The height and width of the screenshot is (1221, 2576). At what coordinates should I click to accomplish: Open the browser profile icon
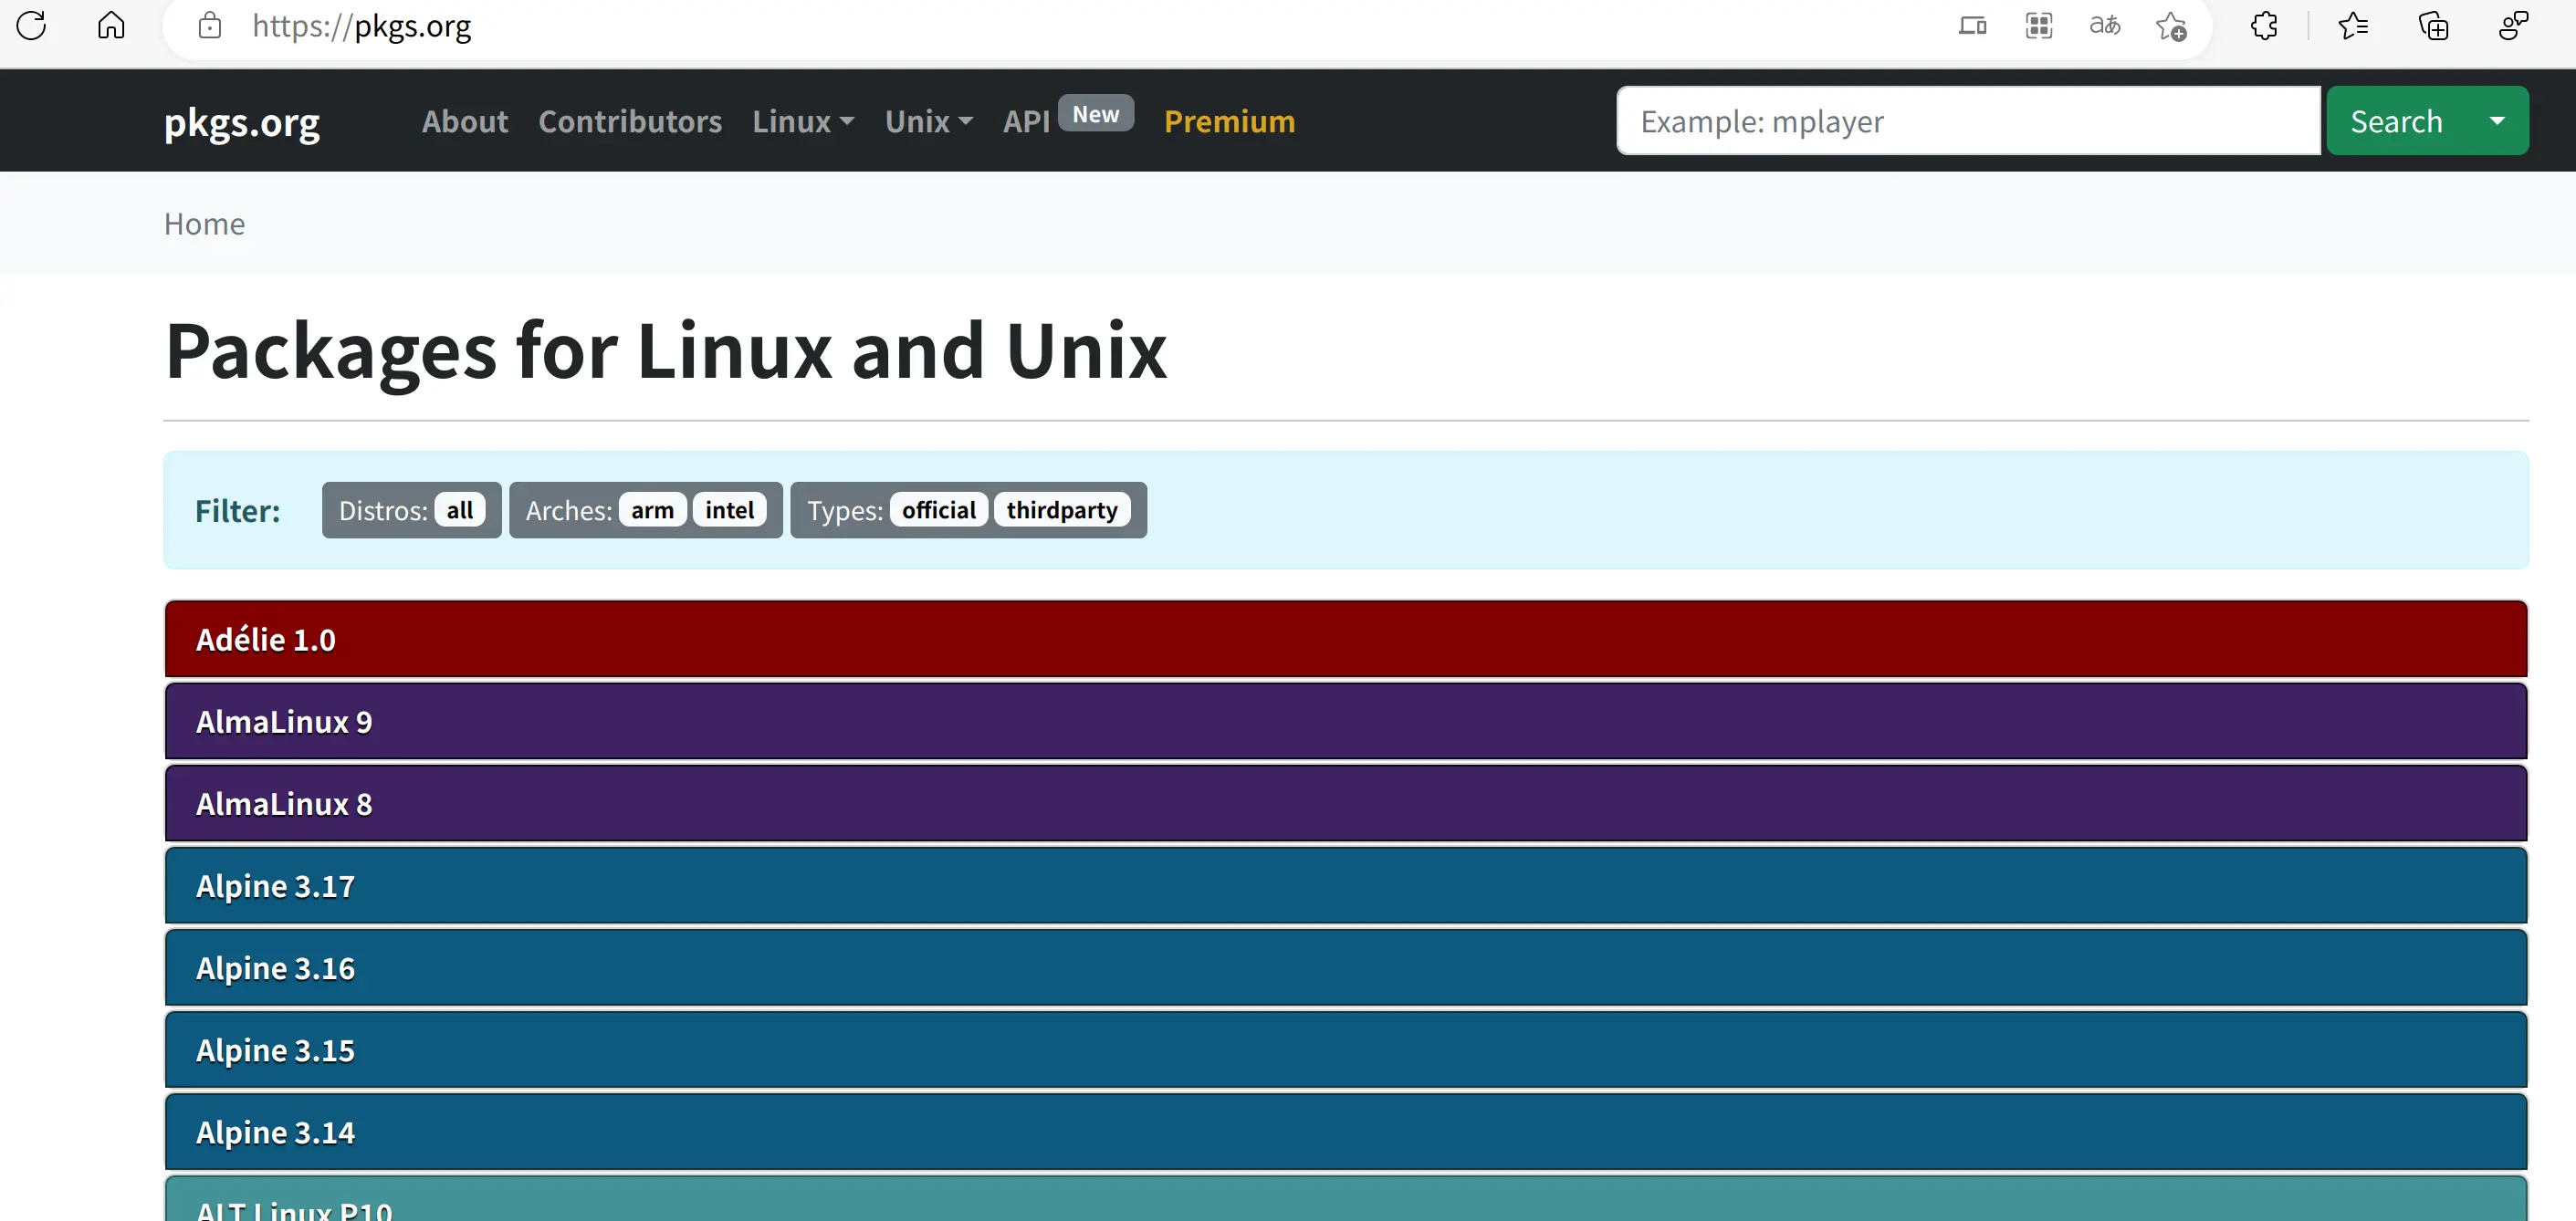tap(2514, 26)
